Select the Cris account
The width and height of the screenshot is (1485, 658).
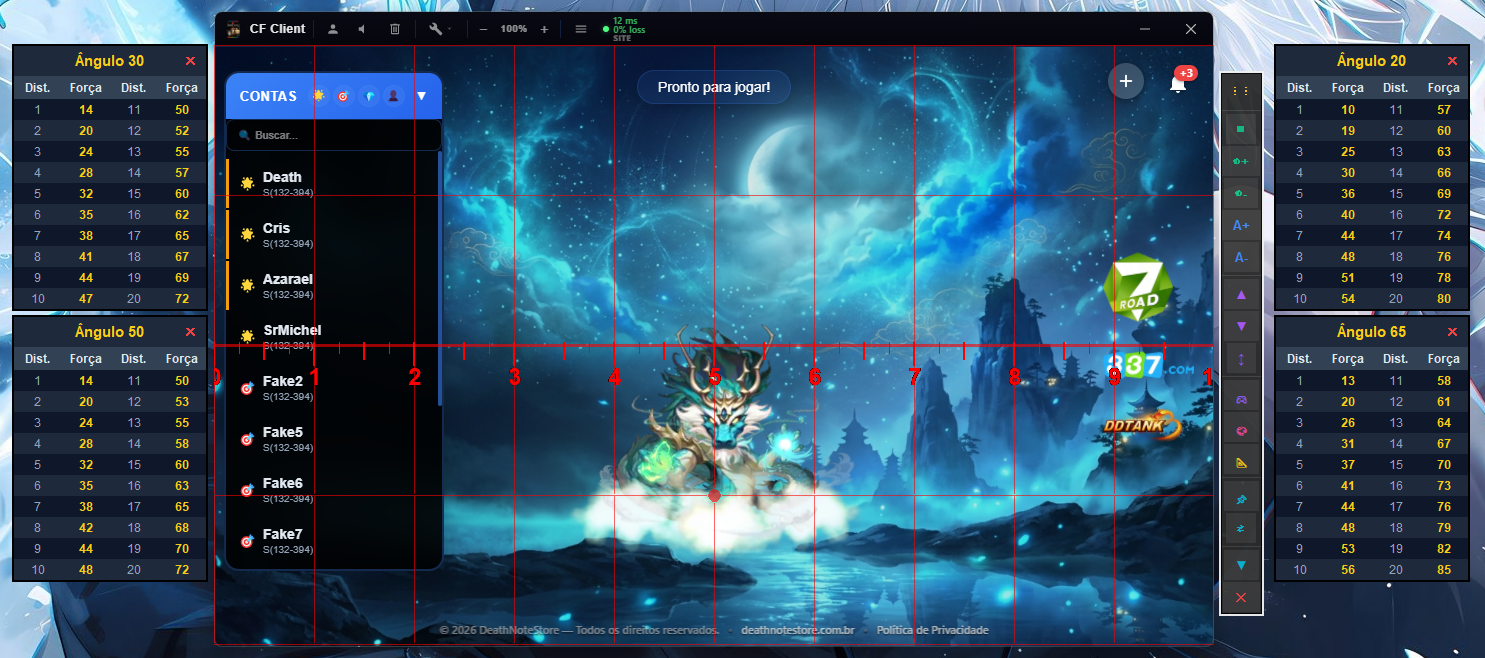tap(332, 235)
